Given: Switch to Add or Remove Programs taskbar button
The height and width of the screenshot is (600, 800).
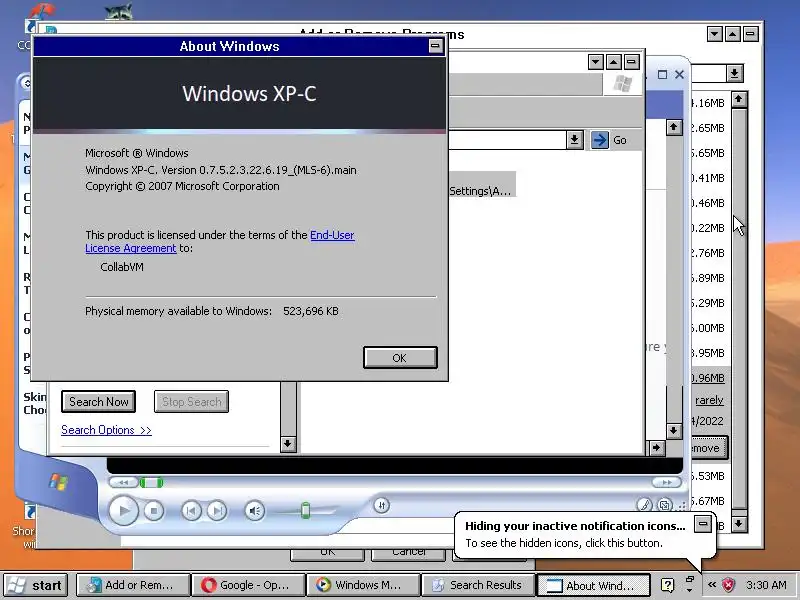Looking at the screenshot, I should tap(133, 585).
